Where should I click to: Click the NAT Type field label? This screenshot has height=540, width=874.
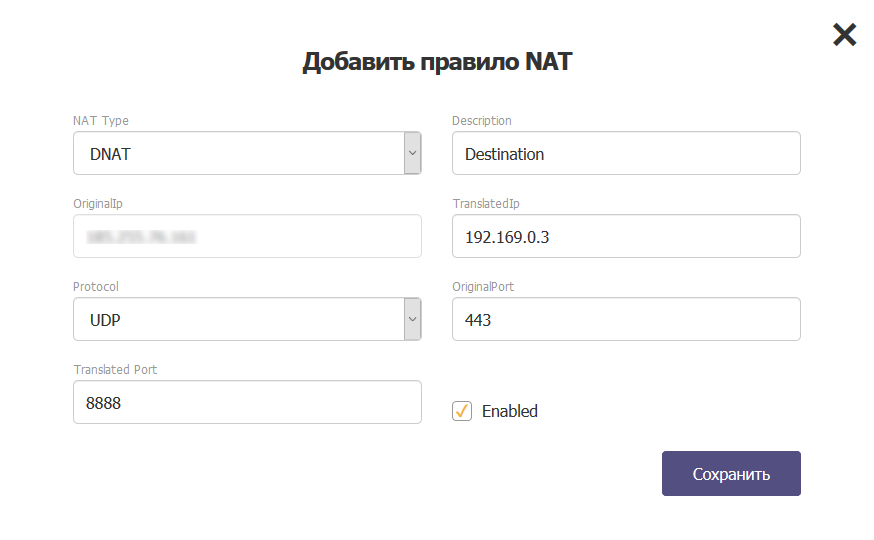[101, 121]
